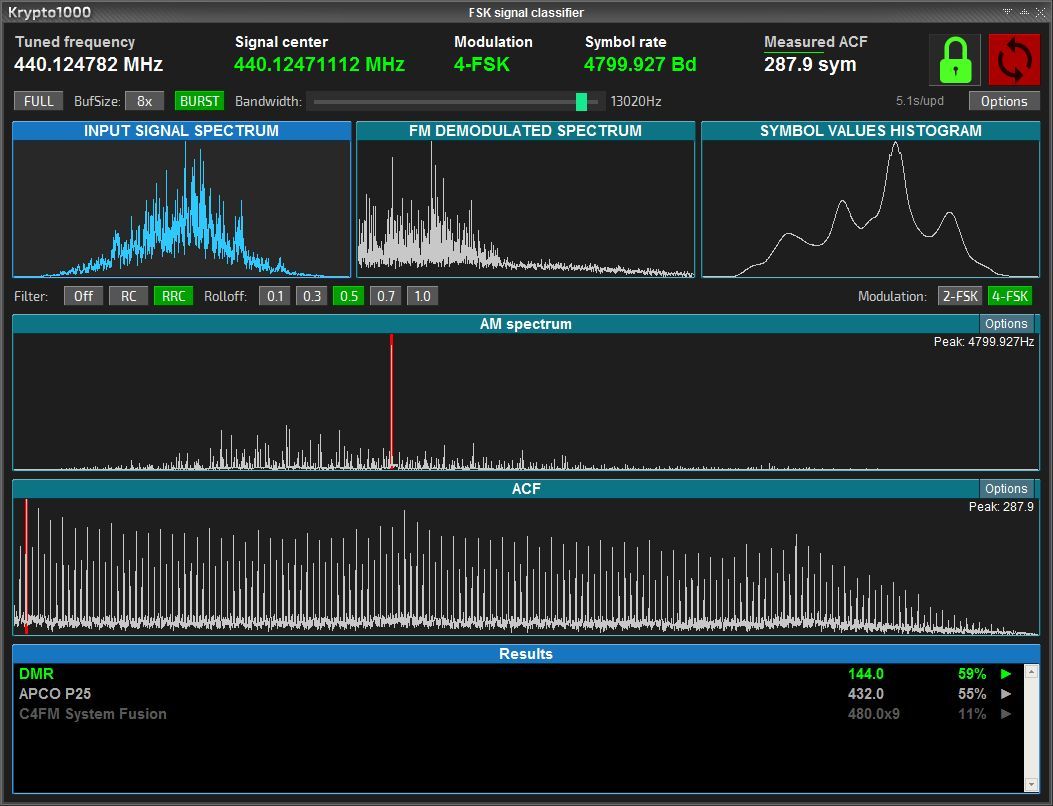This screenshot has height=806, width=1053.
Task: Select the DMR result row
Action: (518, 674)
